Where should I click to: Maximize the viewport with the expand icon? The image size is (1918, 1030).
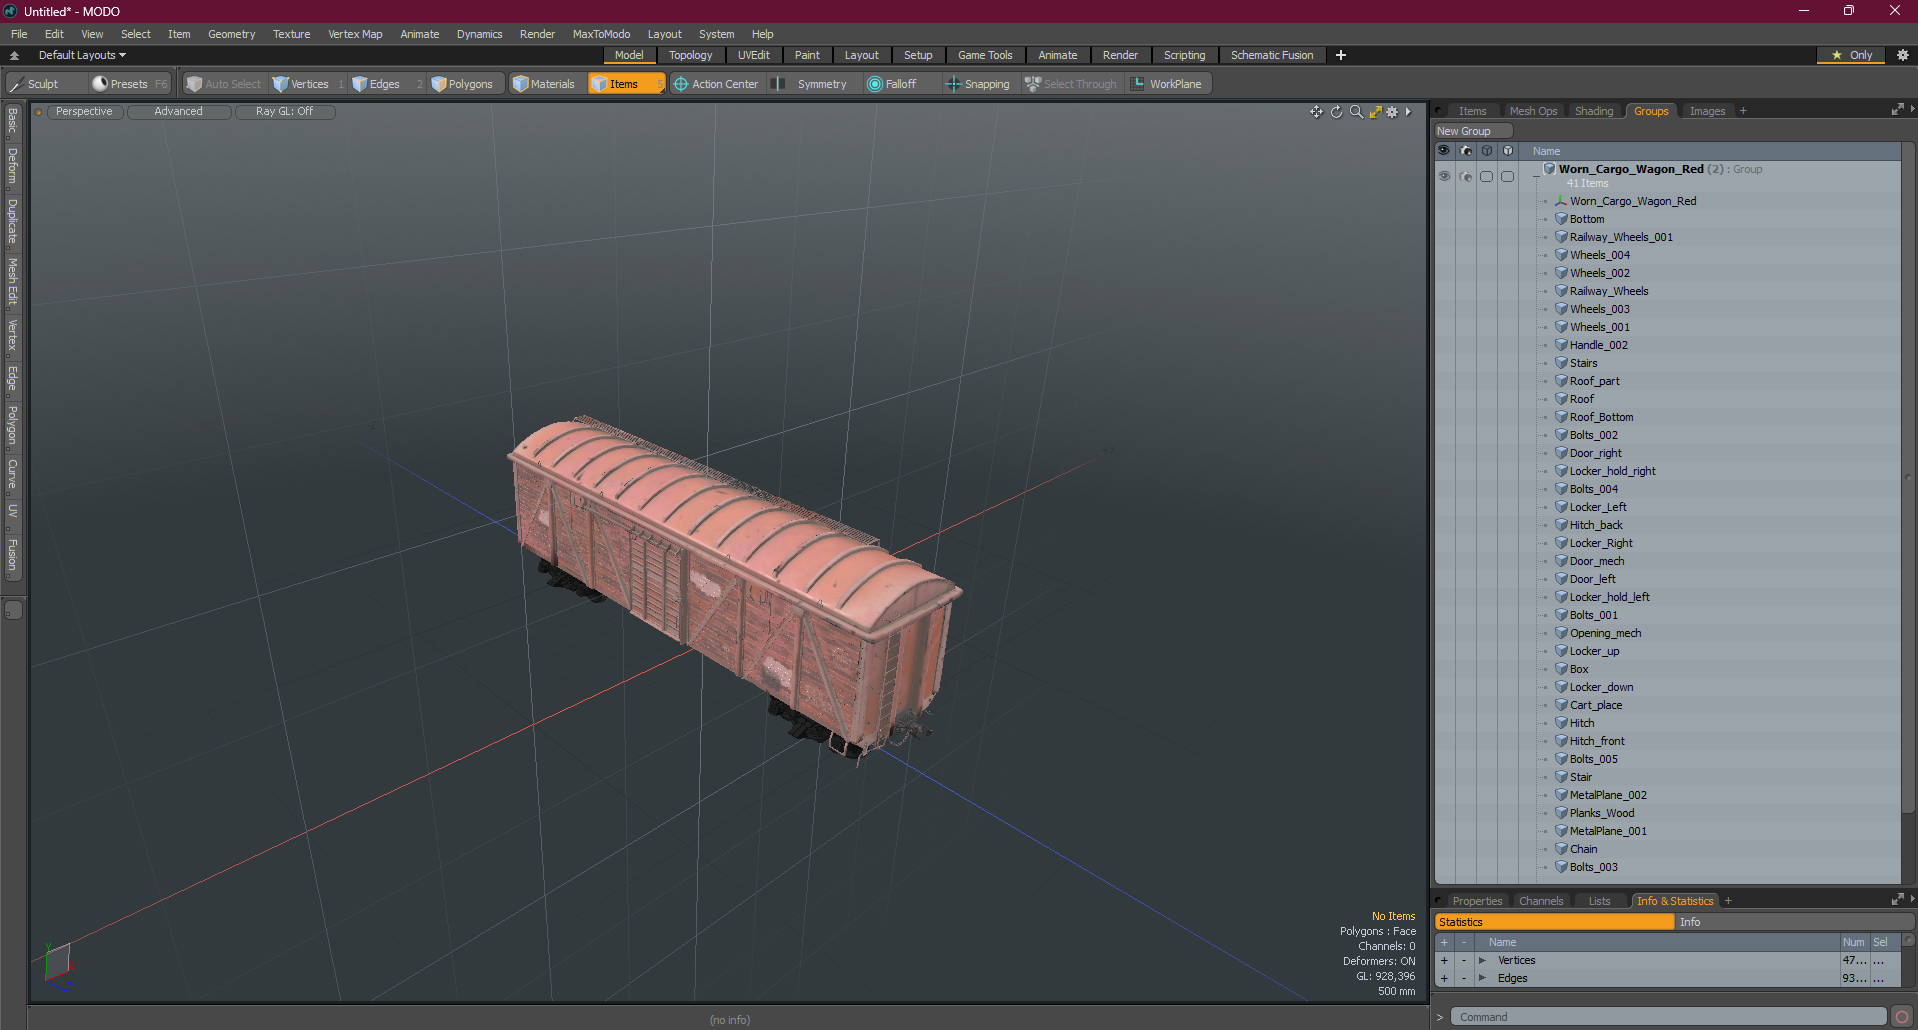1375,112
